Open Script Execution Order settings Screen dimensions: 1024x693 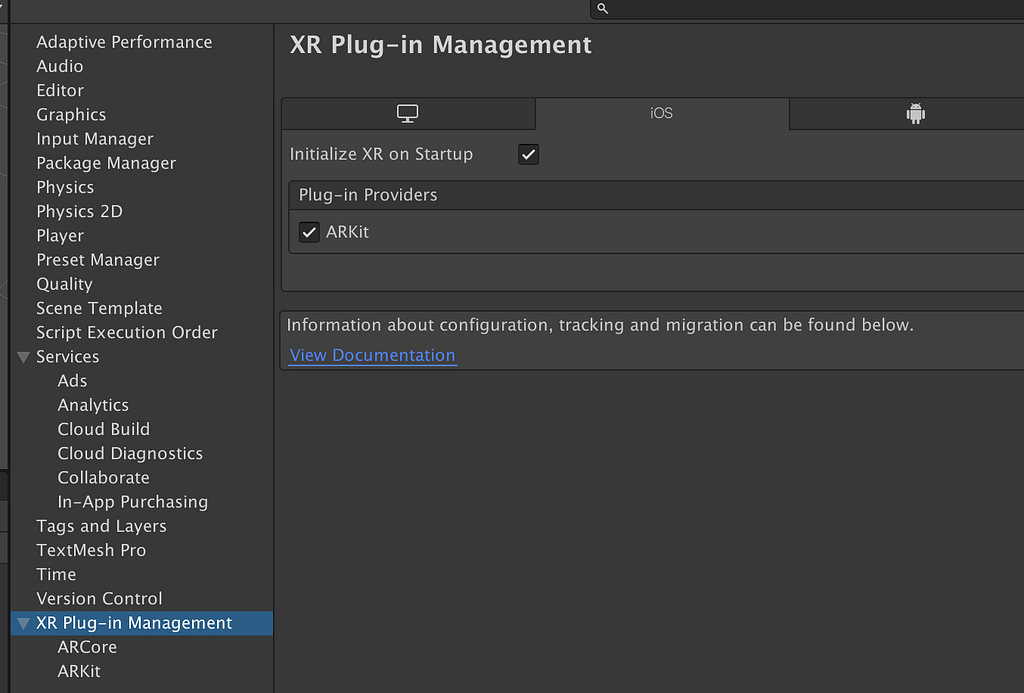127,332
